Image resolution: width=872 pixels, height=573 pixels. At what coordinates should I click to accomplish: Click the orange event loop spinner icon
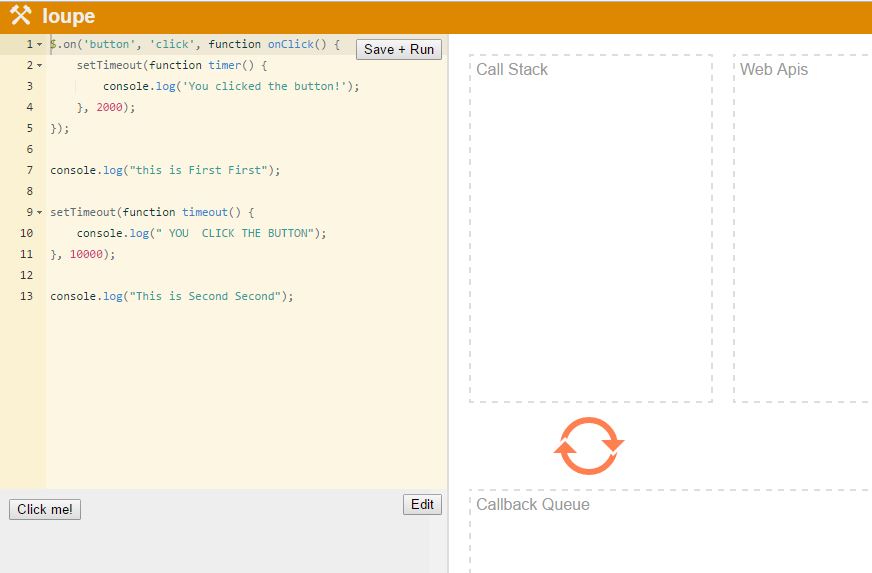[x=589, y=446]
